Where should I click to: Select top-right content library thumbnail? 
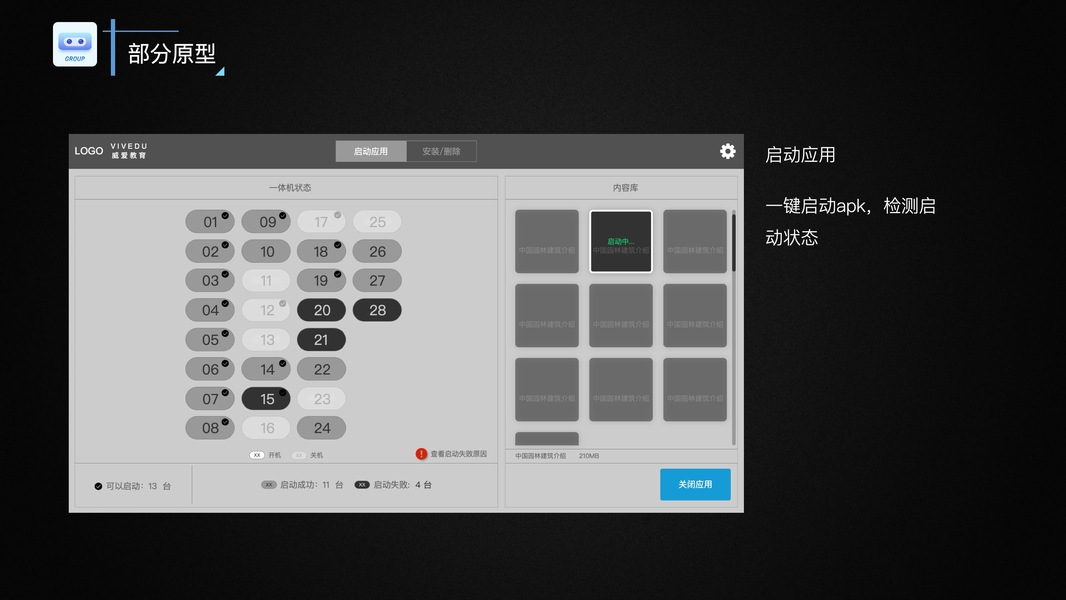click(x=695, y=241)
